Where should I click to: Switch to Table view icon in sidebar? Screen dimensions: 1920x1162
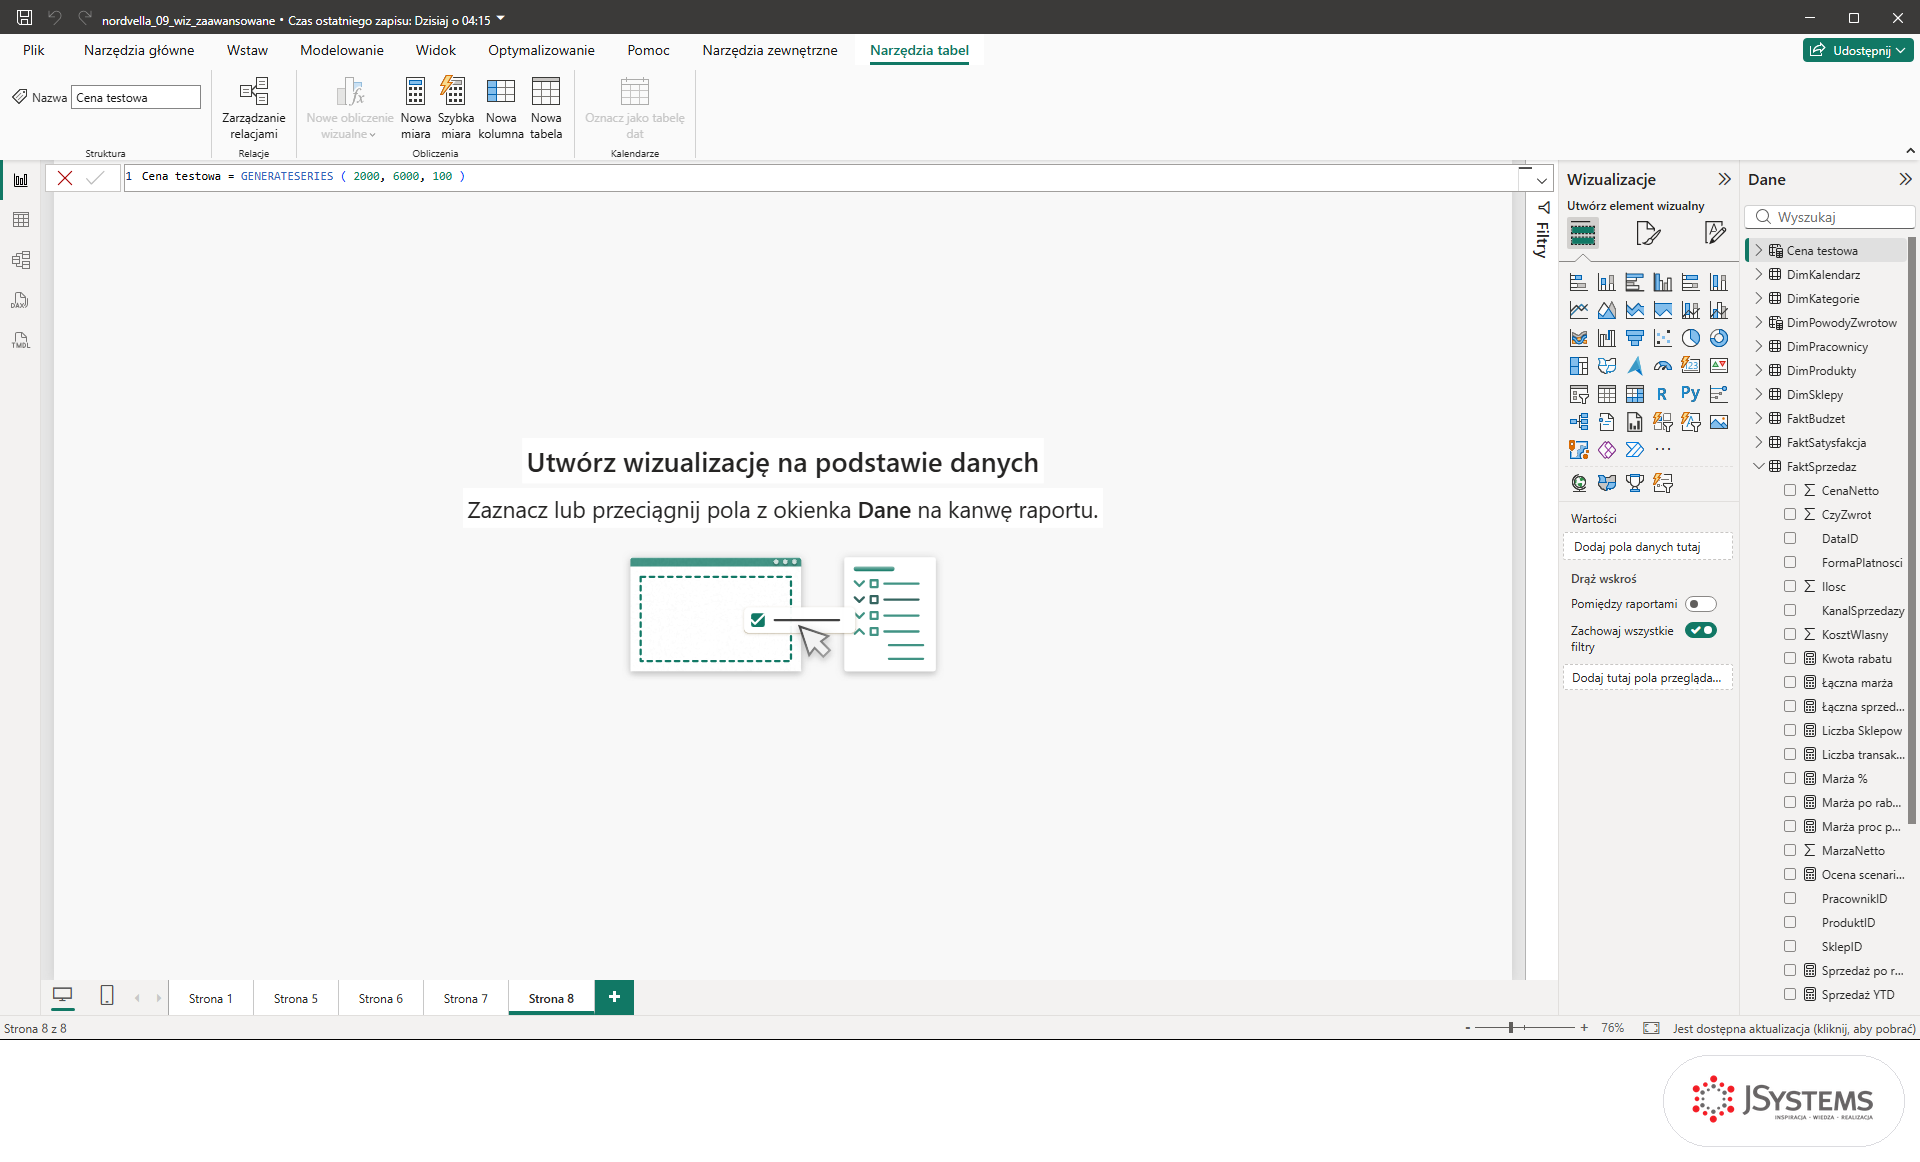(x=21, y=220)
